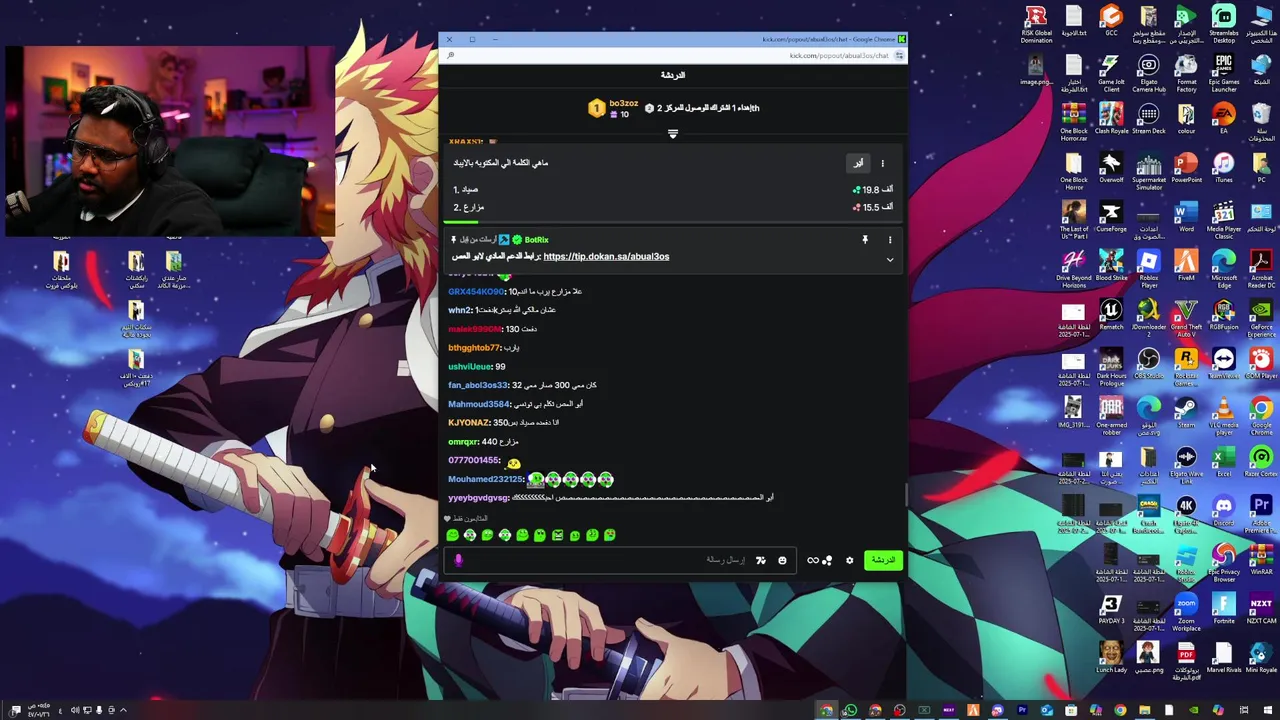Launch CurseForge from the desktop

coord(1111,216)
